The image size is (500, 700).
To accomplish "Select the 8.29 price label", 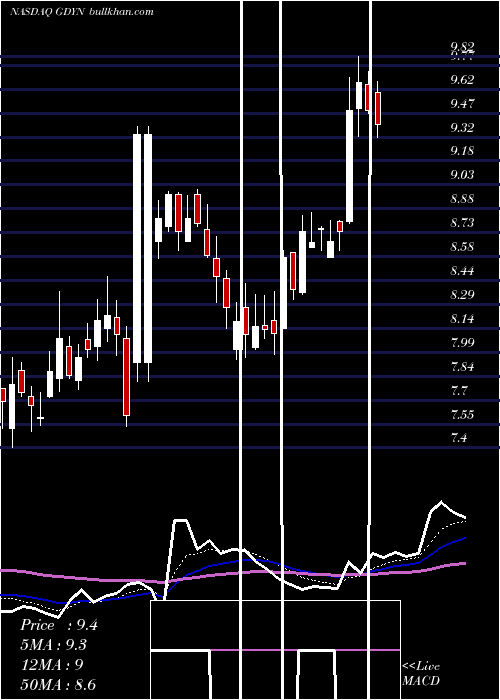I will tap(462, 295).
